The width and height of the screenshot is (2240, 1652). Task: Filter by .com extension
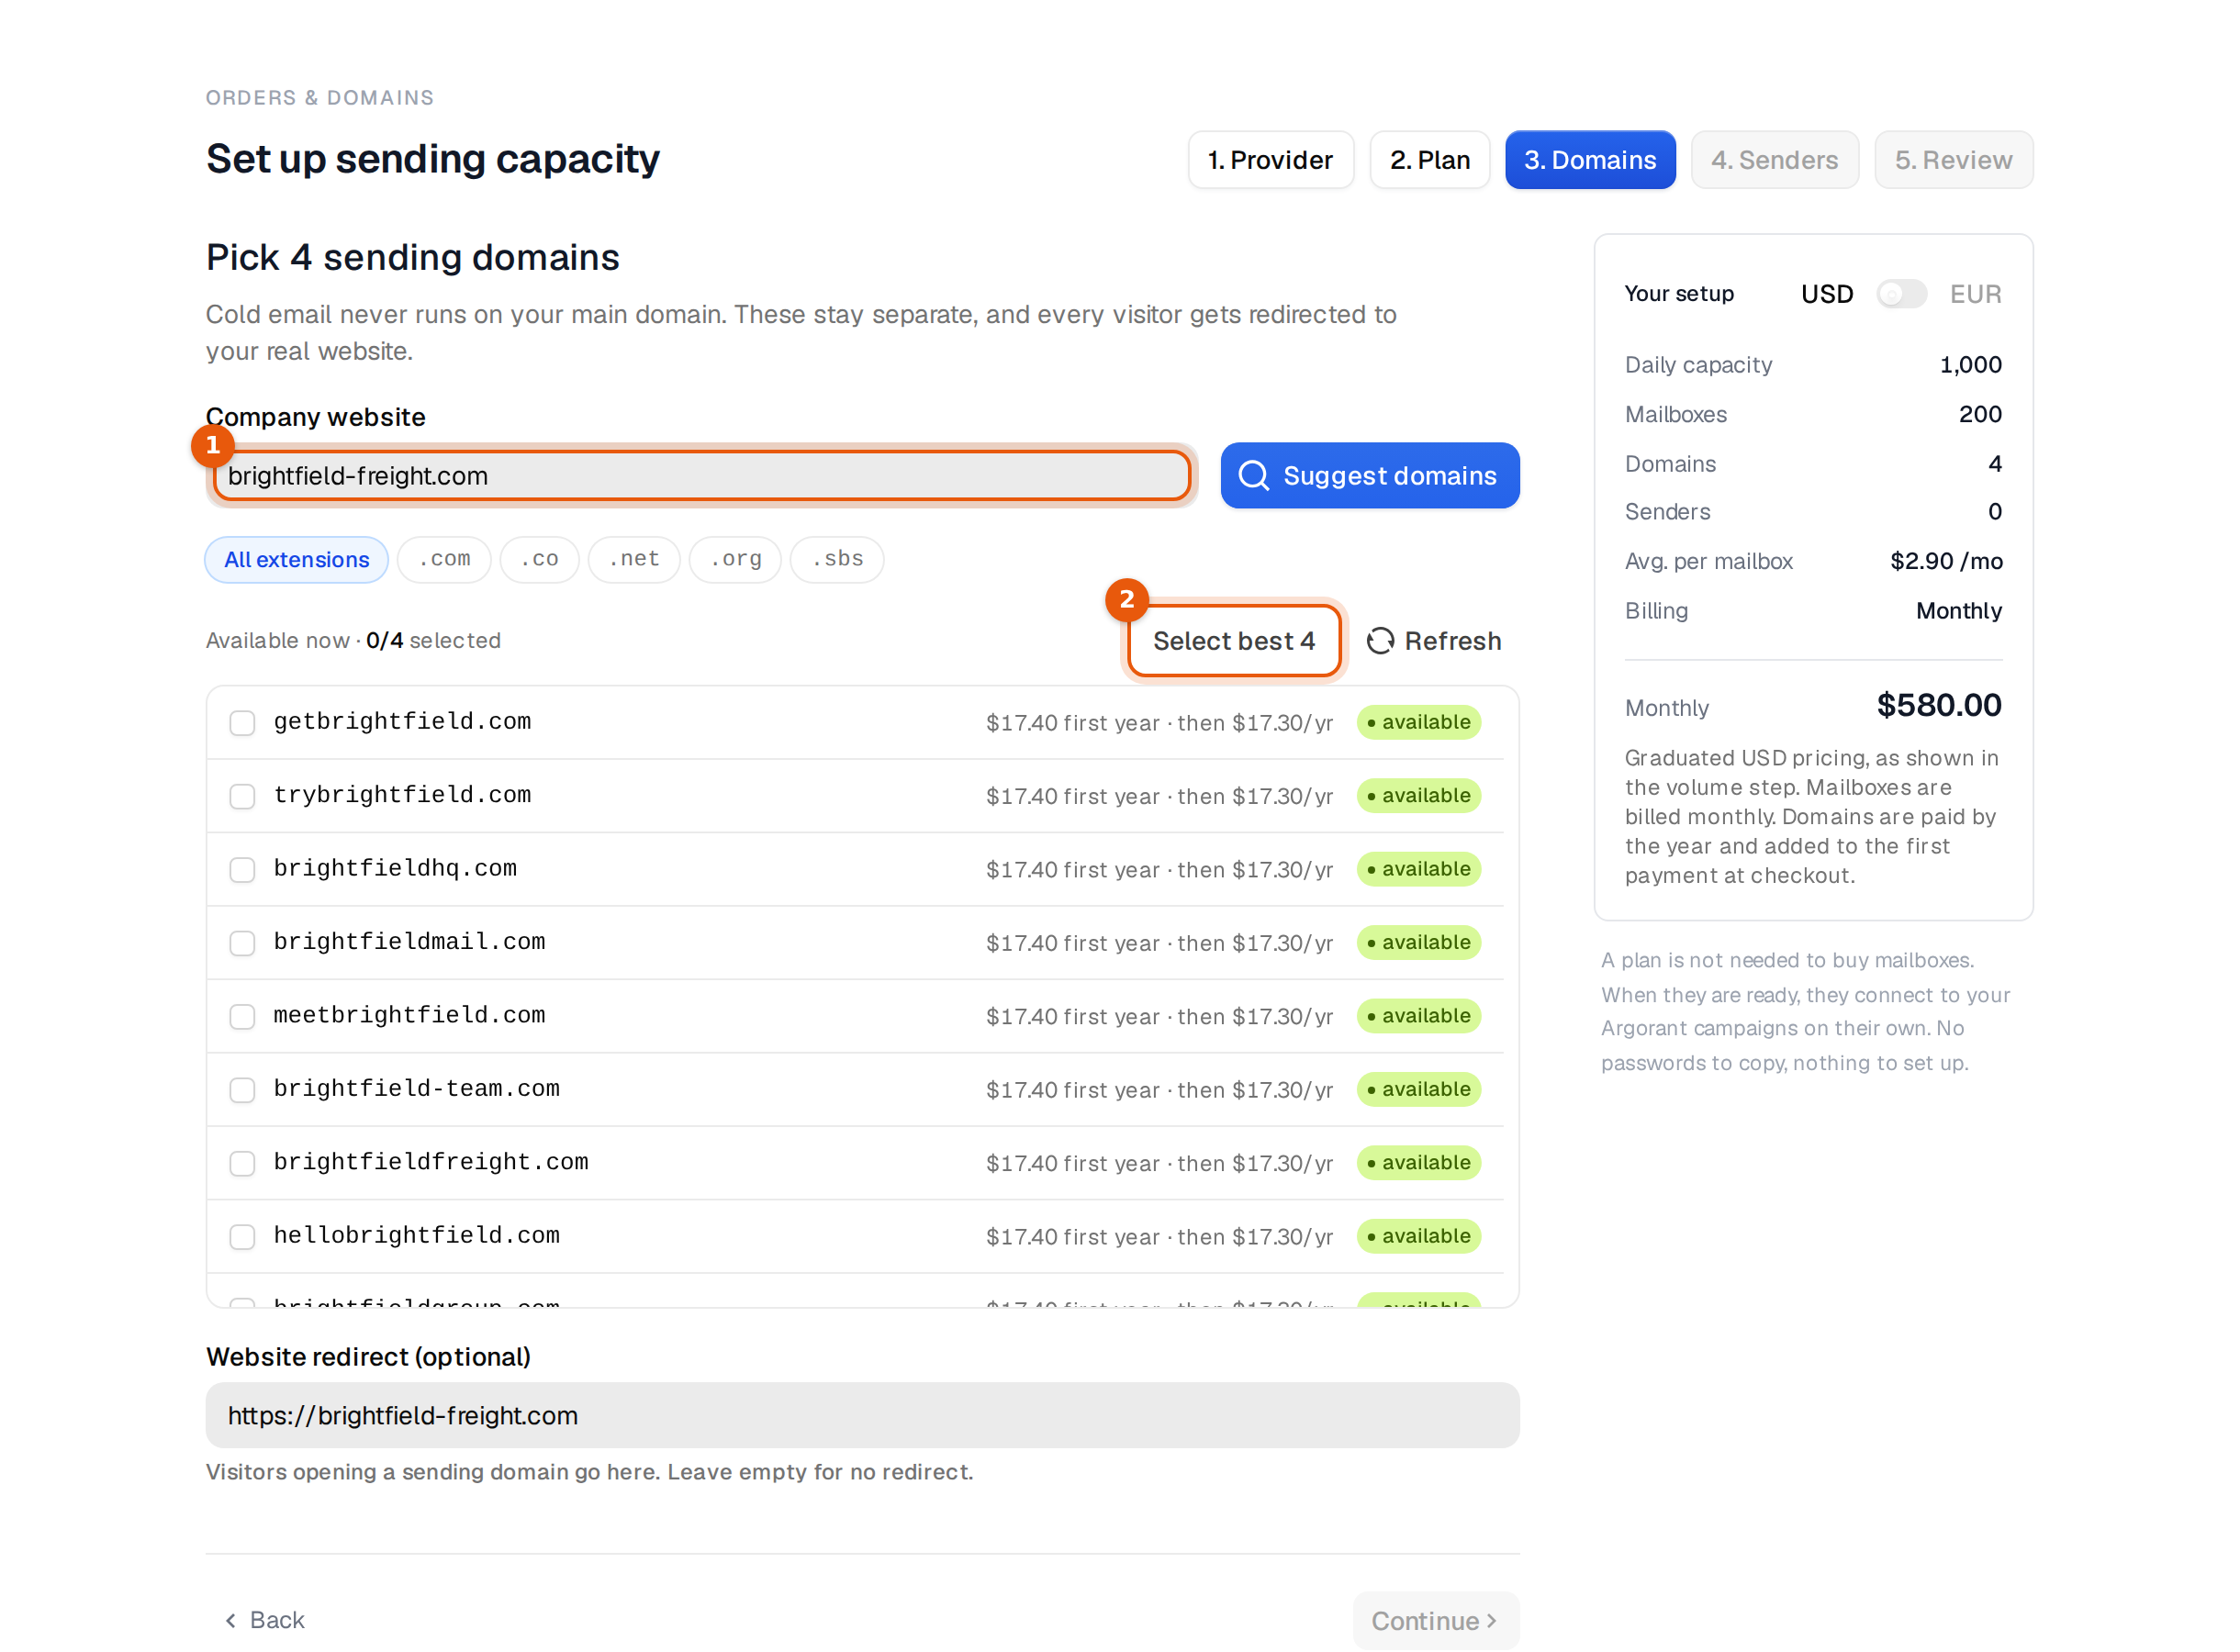coord(444,560)
